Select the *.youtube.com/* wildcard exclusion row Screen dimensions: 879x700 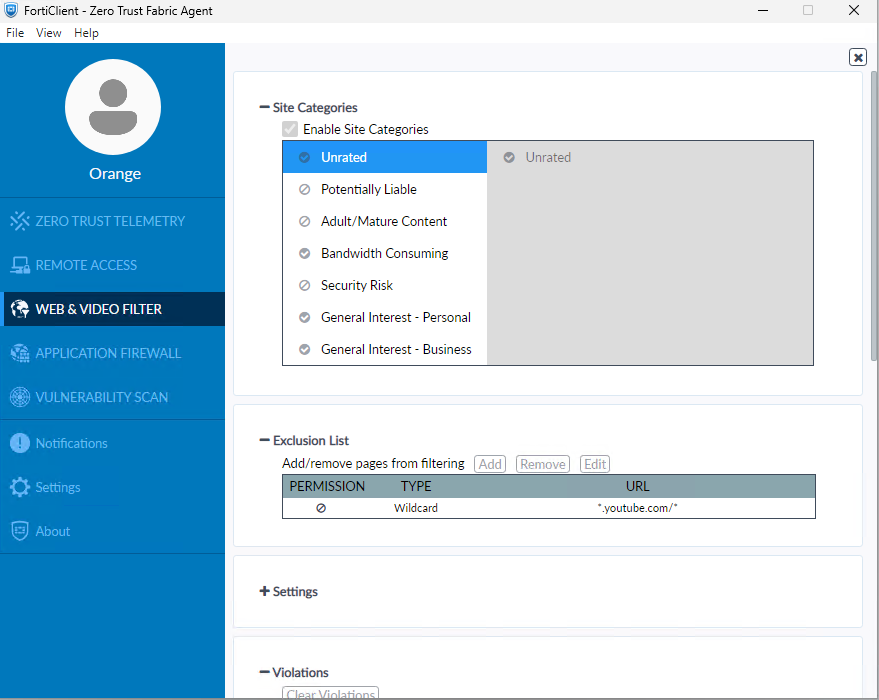pyautogui.click(x=548, y=508)
